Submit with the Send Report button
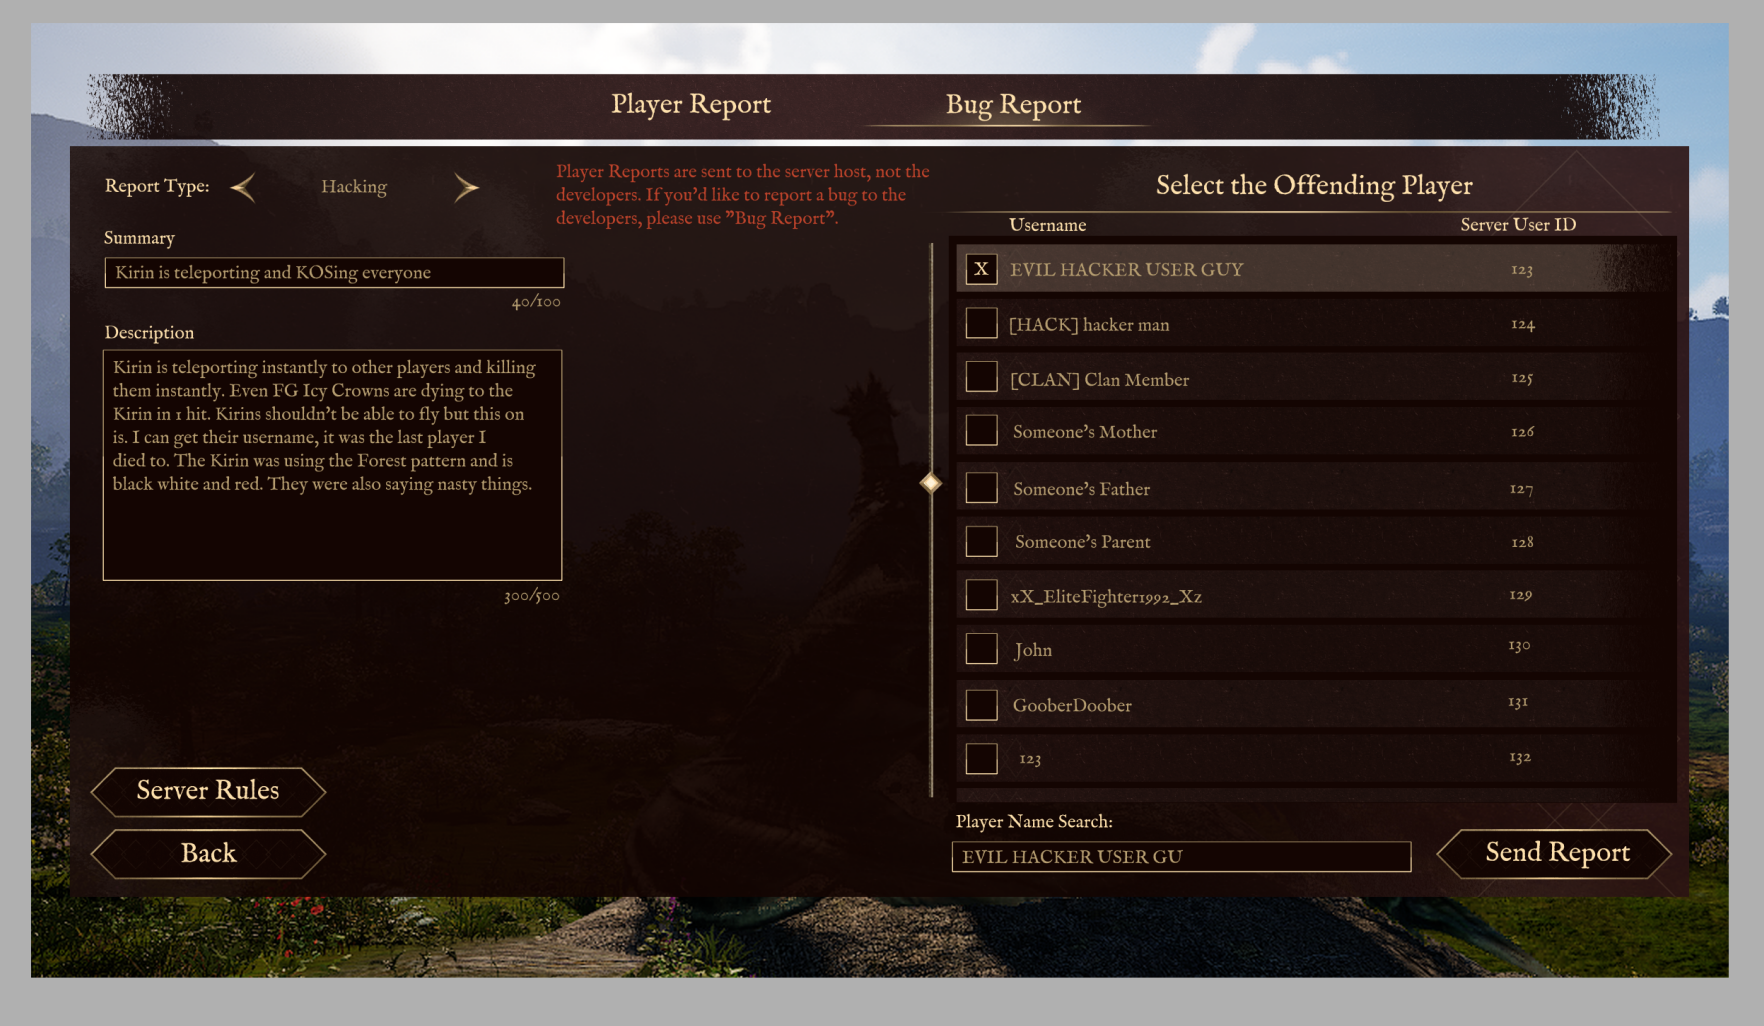 click(x=1555, y=853)
